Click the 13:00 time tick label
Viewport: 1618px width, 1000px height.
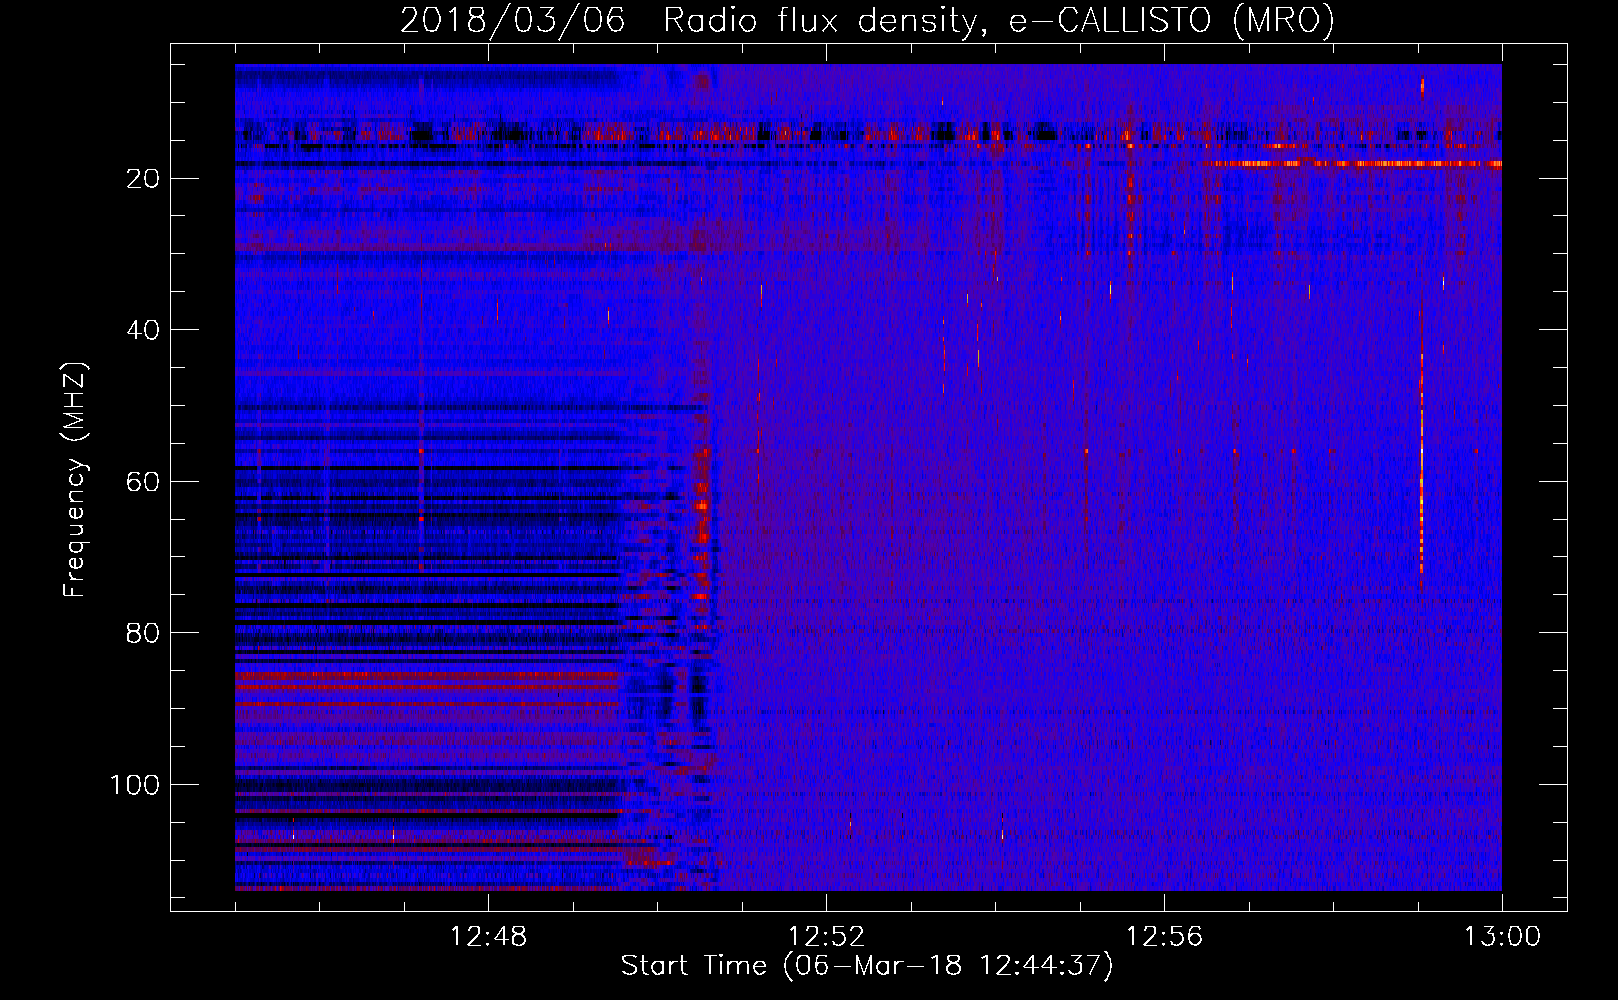tap(1502, 937)
